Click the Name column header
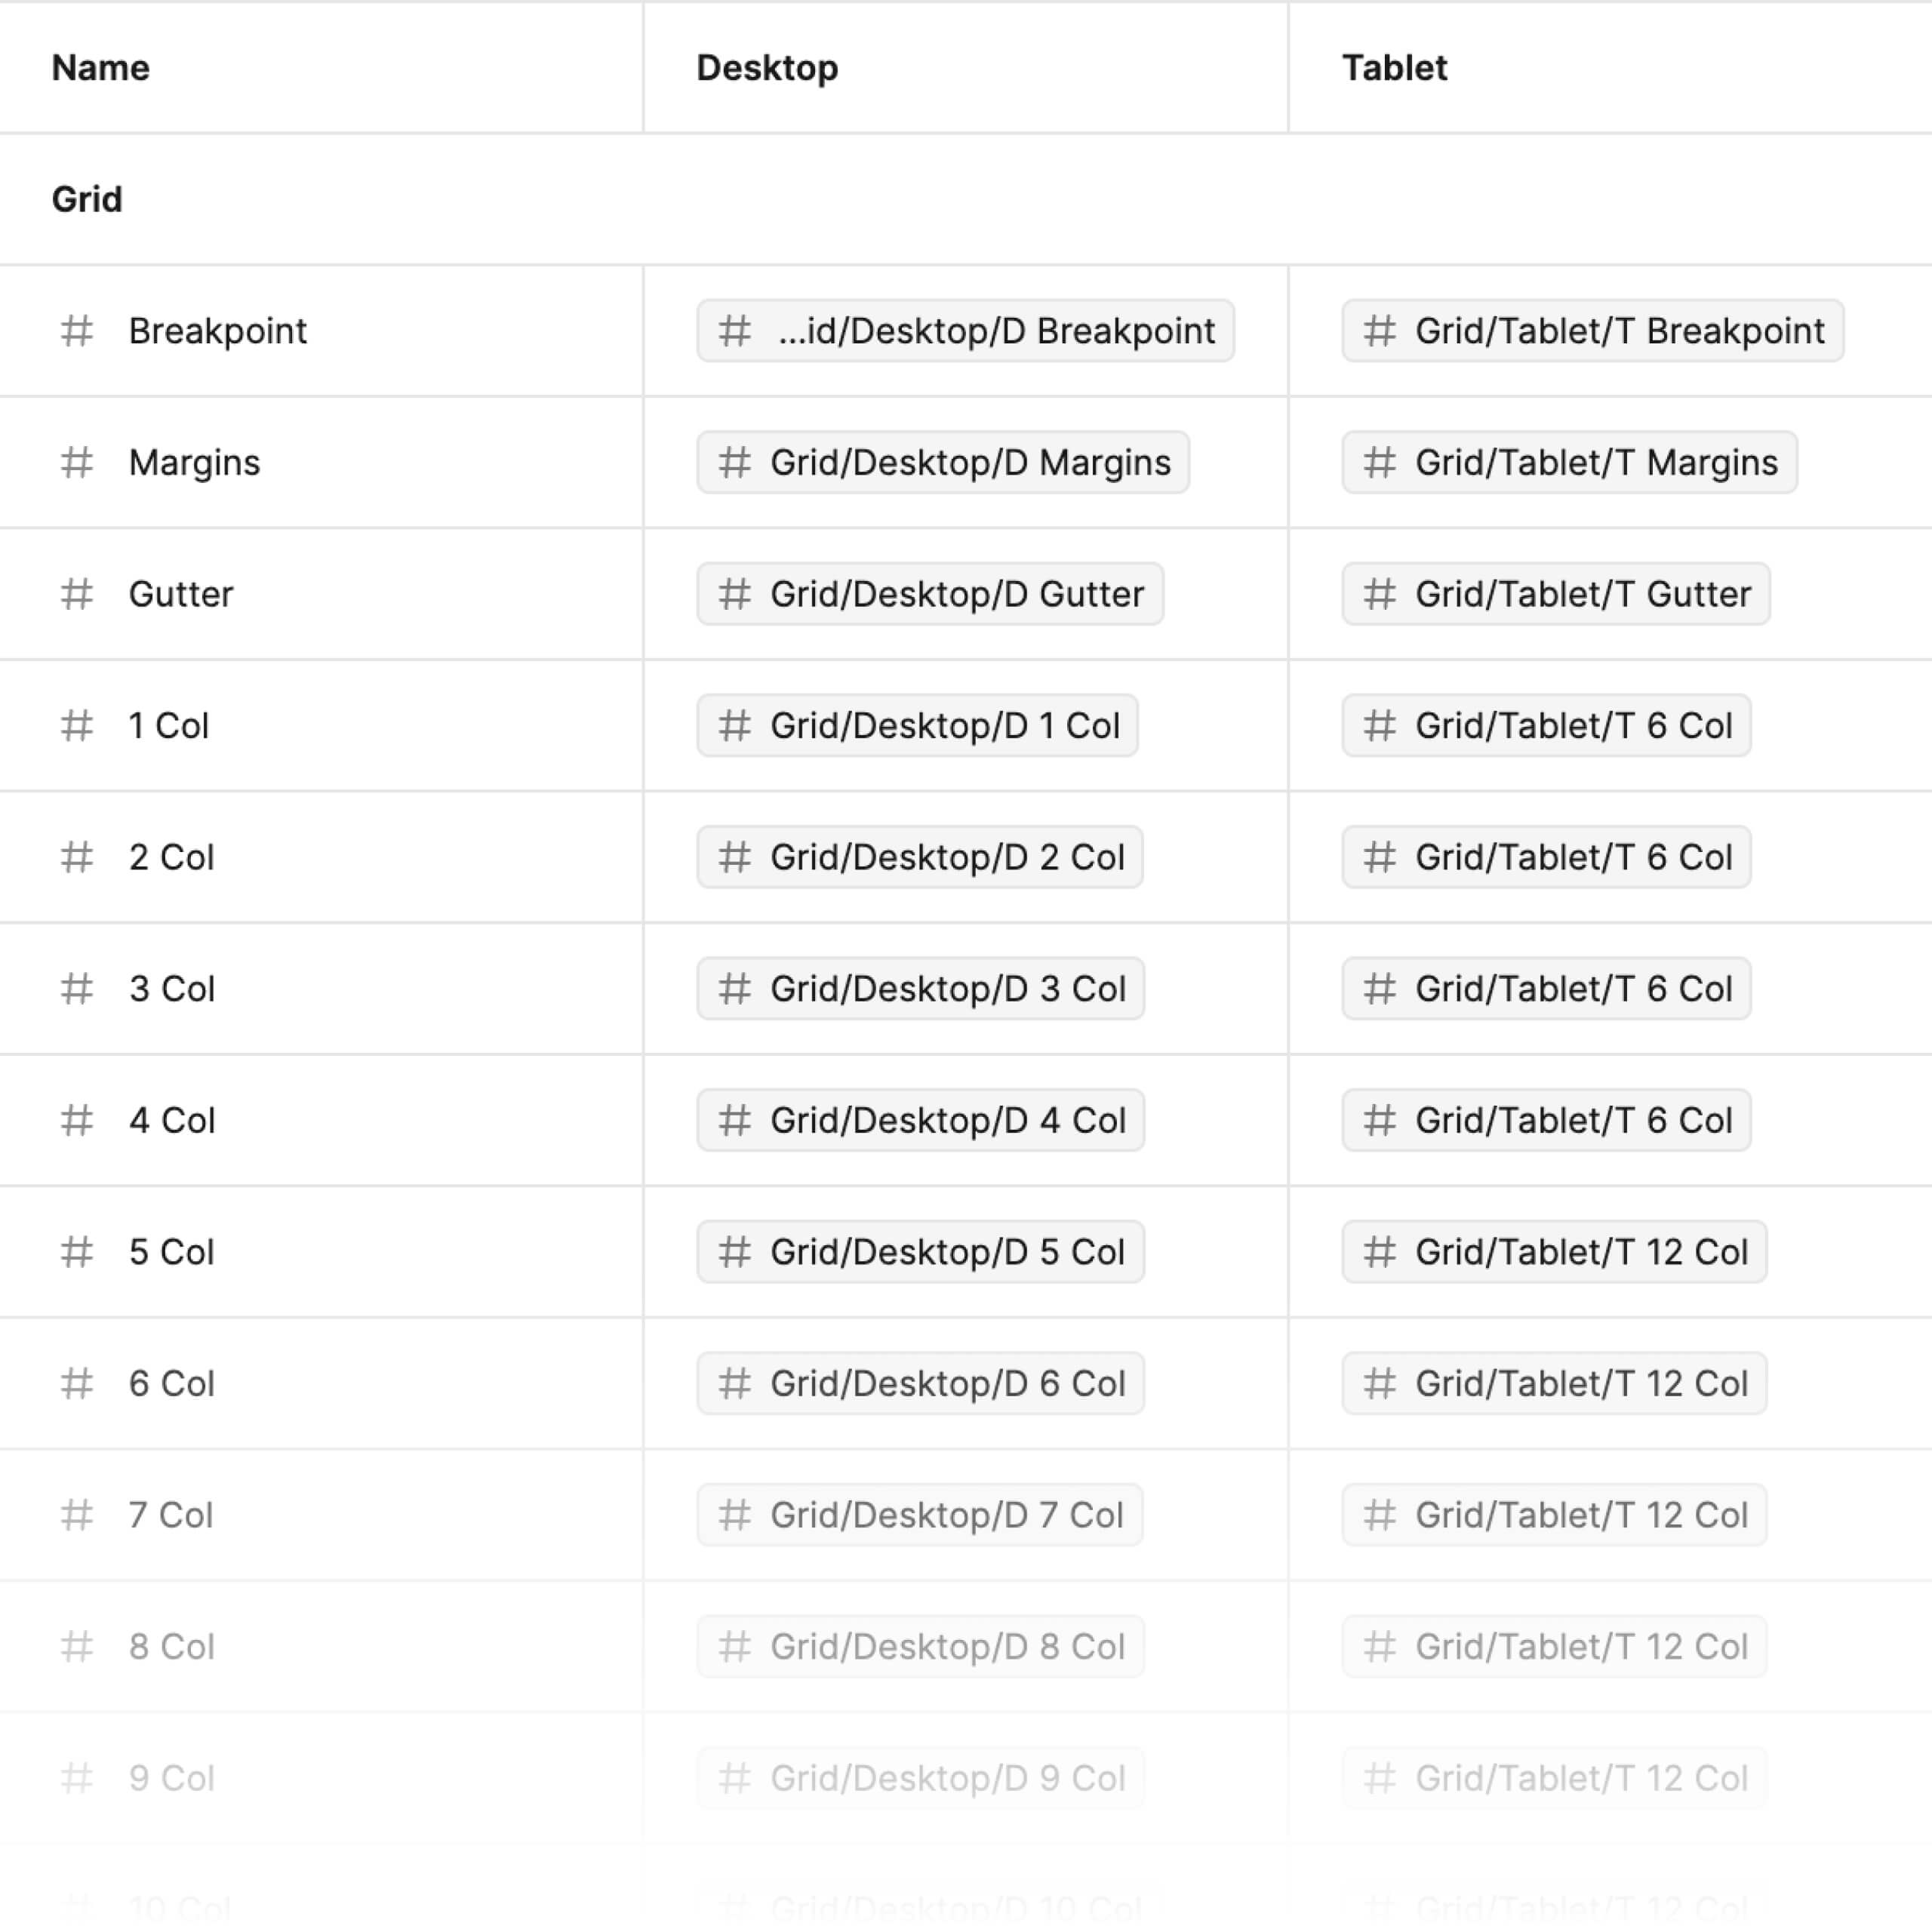 (x=99, y=68)
